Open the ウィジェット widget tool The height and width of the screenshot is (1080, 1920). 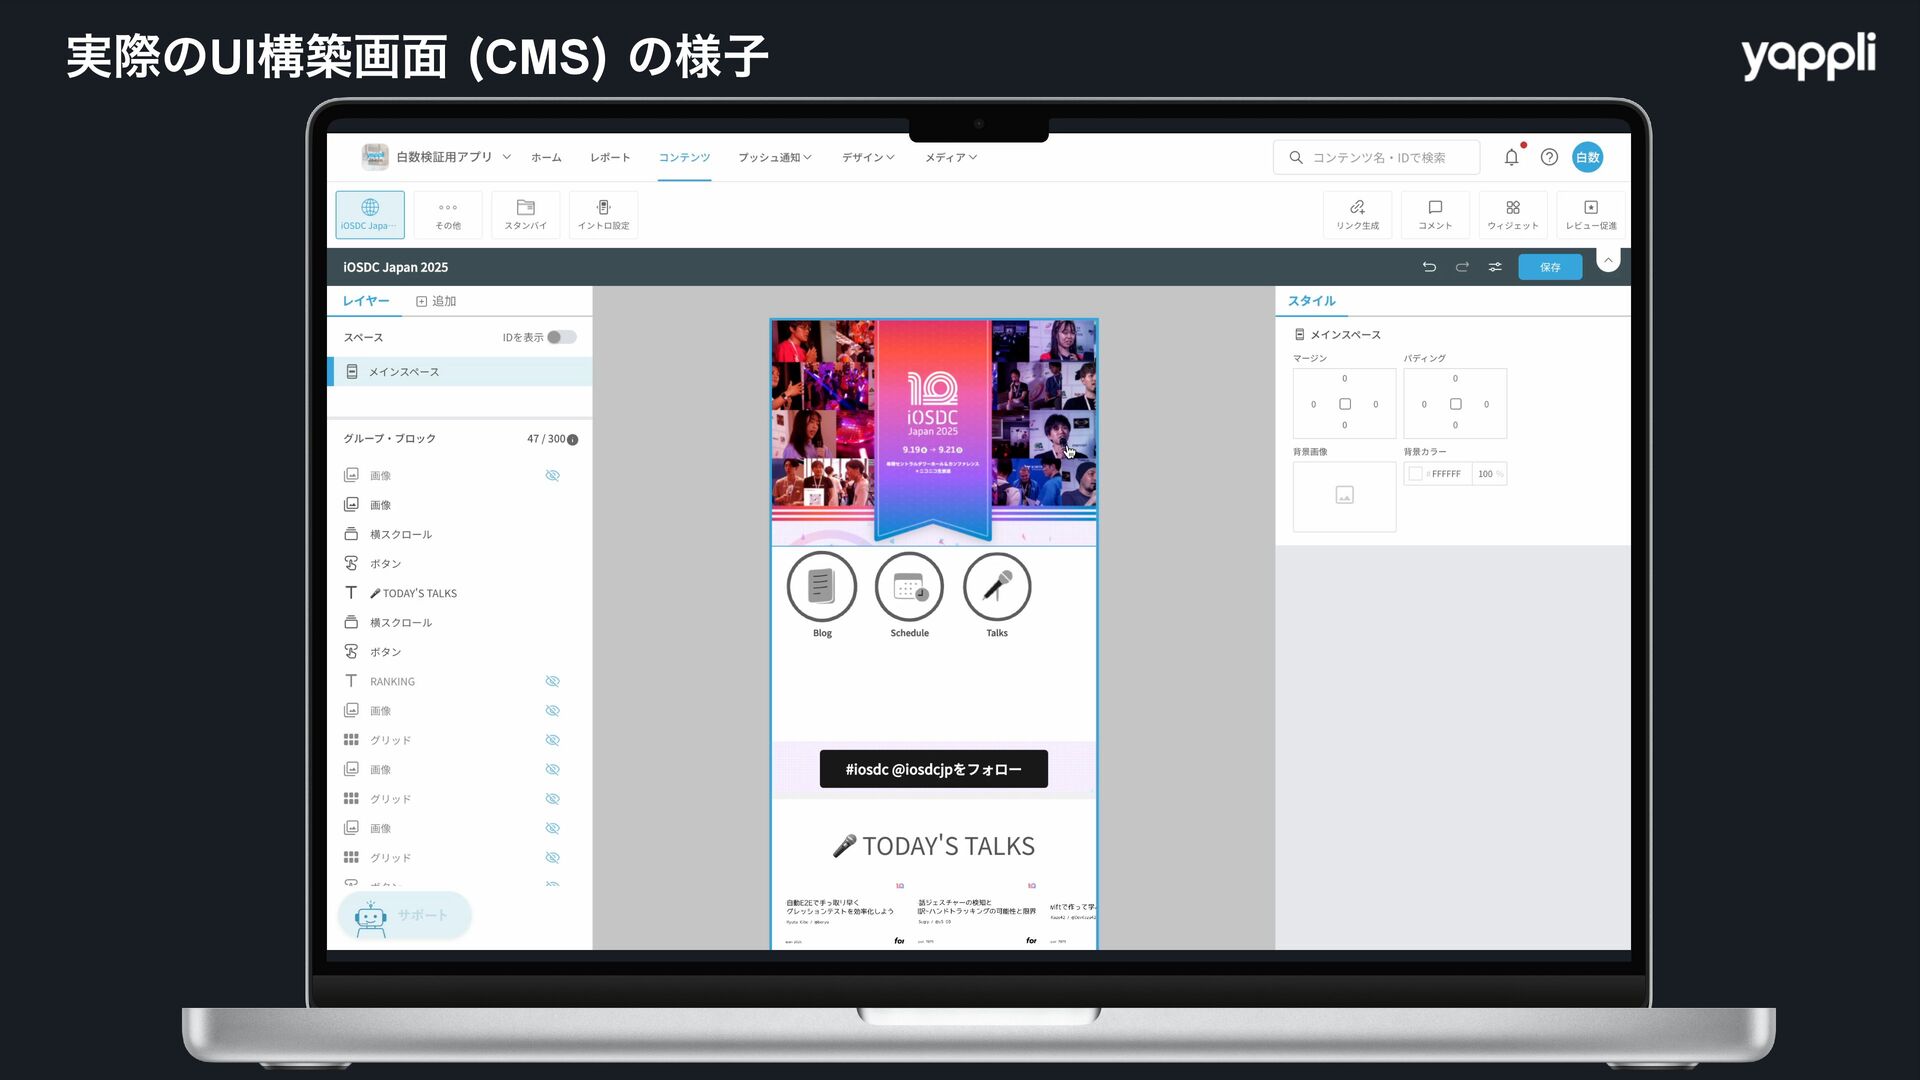tap(1513, 214)
